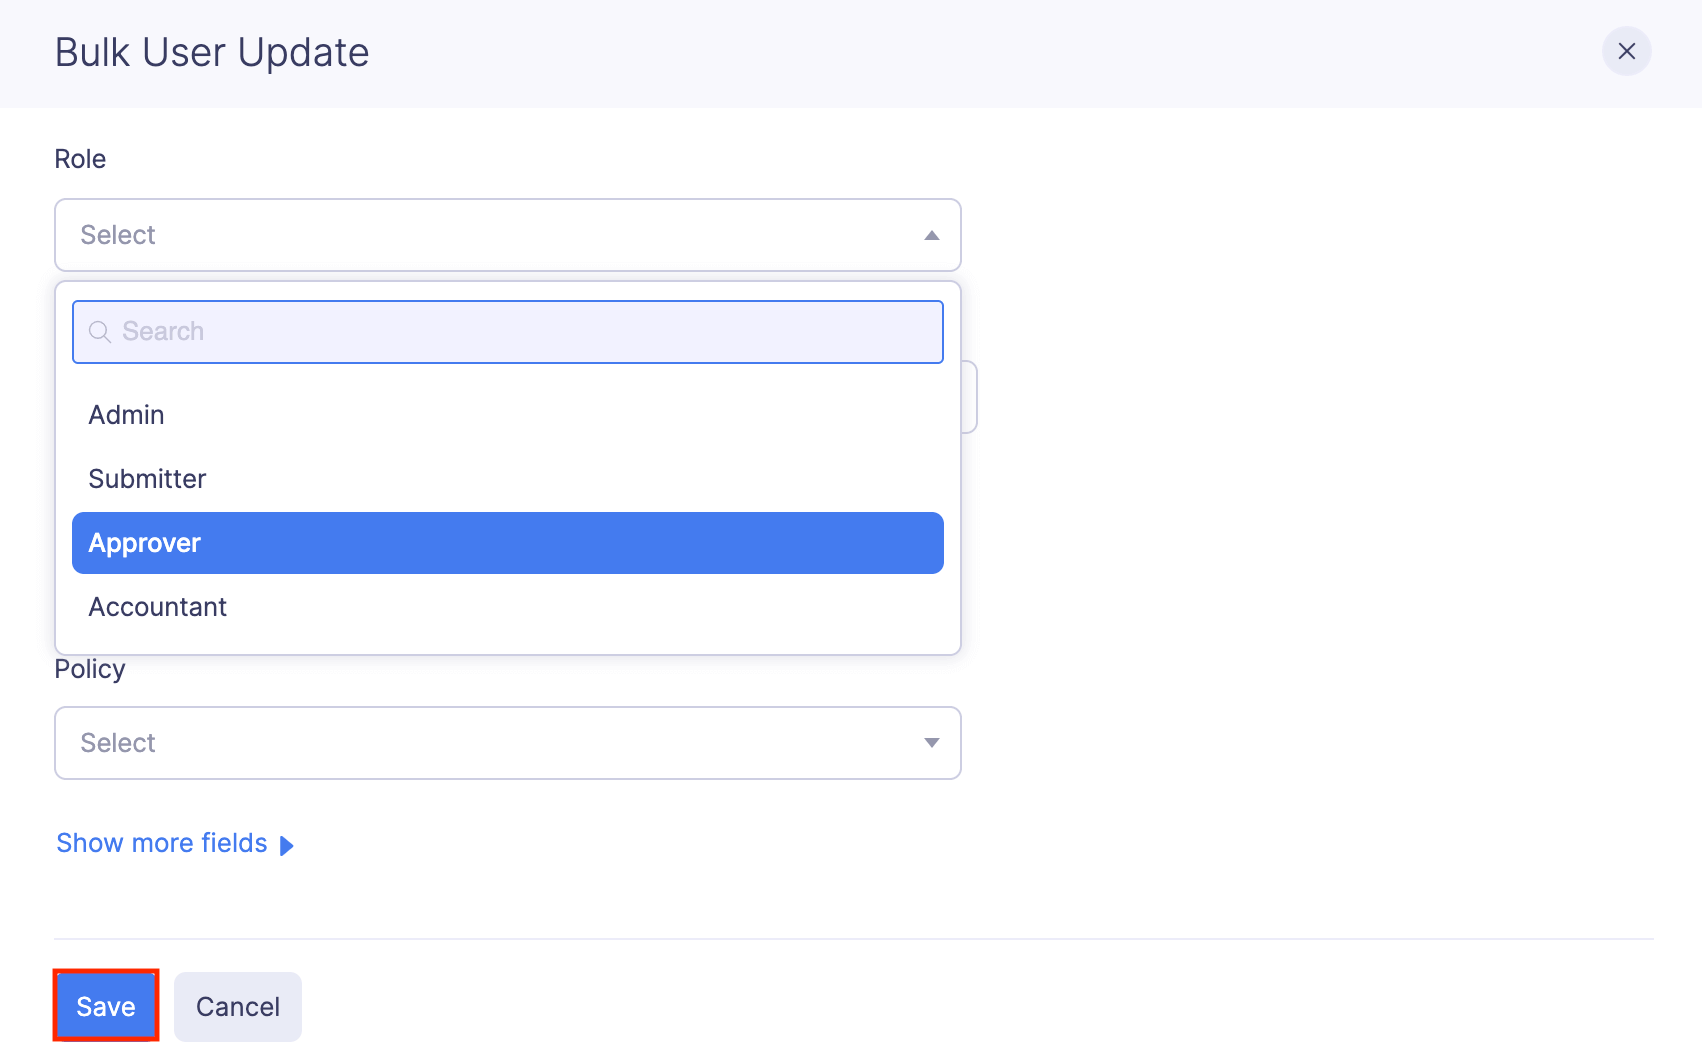Choose the highlighted Approver role
Screen dimensions: 1702x1052
[x=145, y=542]
